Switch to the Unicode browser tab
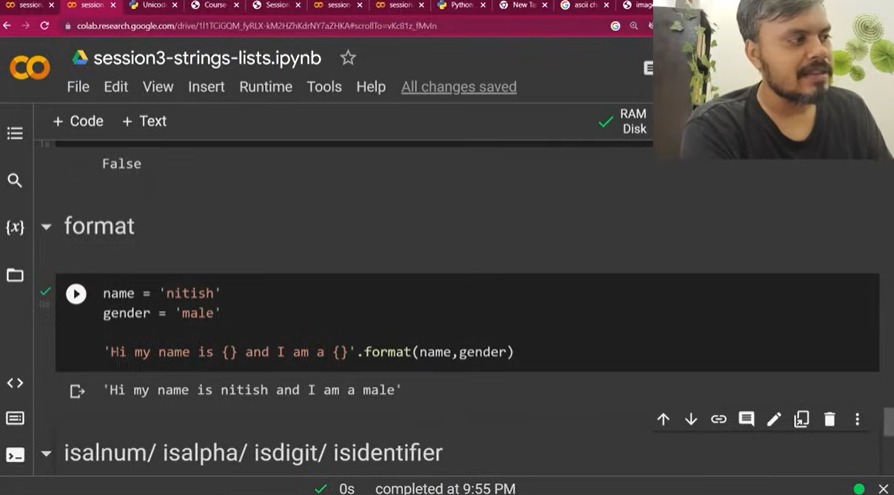The height and width of the screenshot is (495, 894). point(153,5)
